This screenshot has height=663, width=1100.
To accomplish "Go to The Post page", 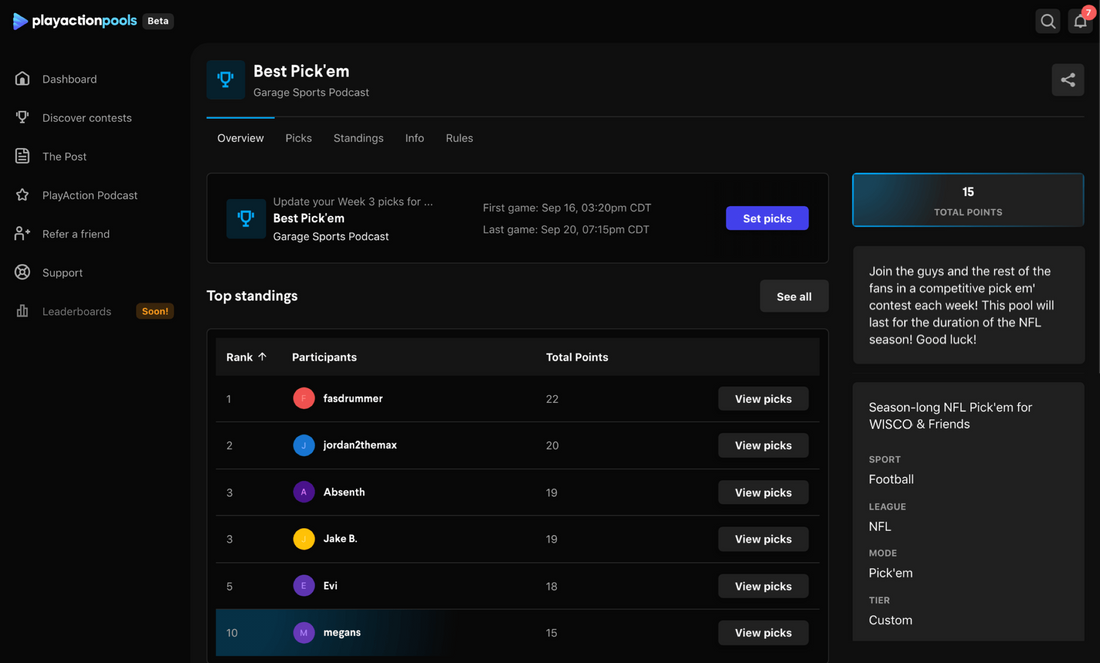I will click(x=64, y=157).
